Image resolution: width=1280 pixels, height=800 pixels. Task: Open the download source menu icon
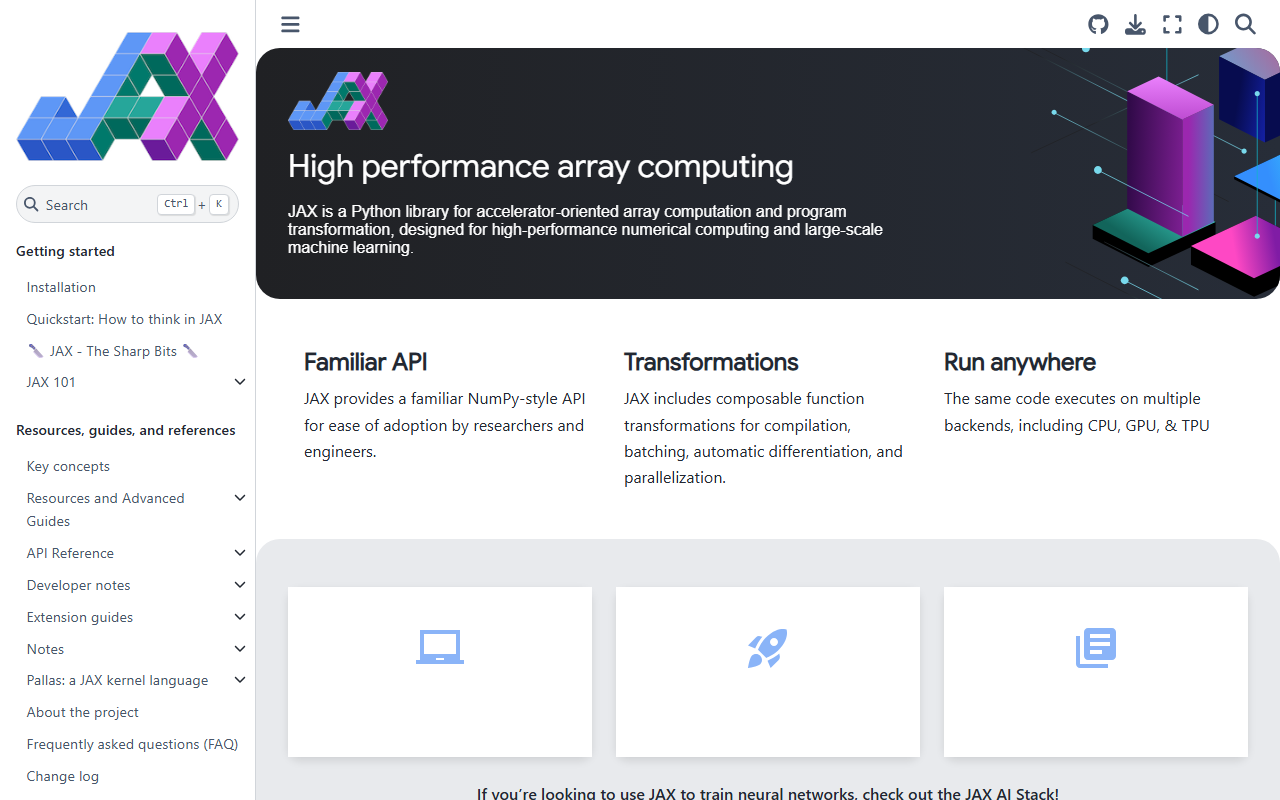pyautogui.click(x=1135, y=24)
